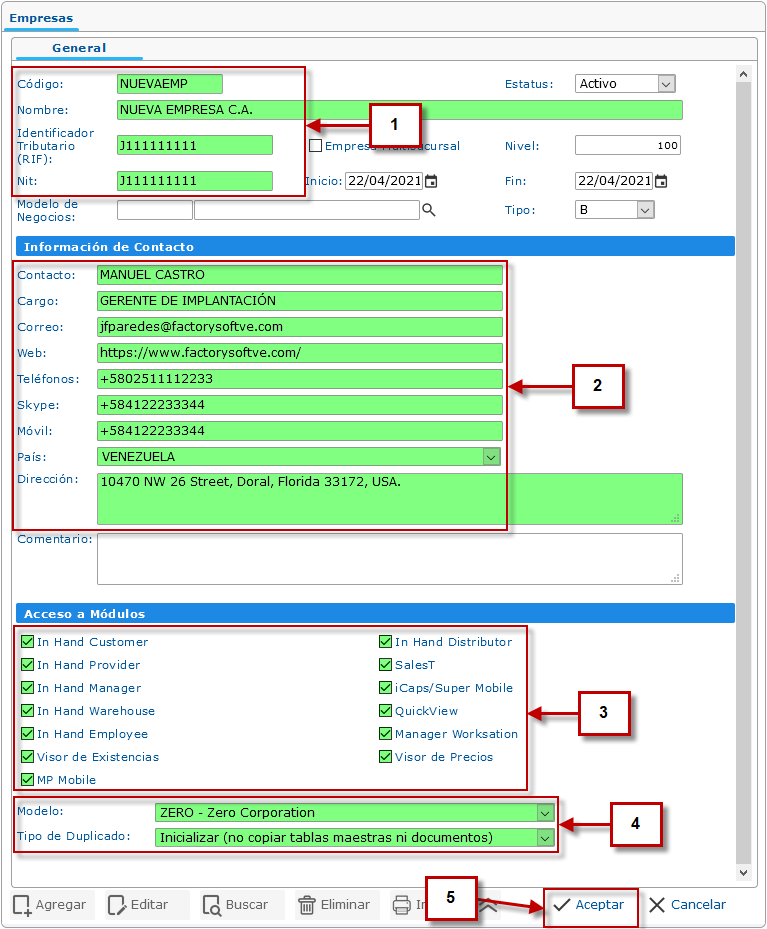Click the Fin date field
767x929 pixels.
point(614,181)
